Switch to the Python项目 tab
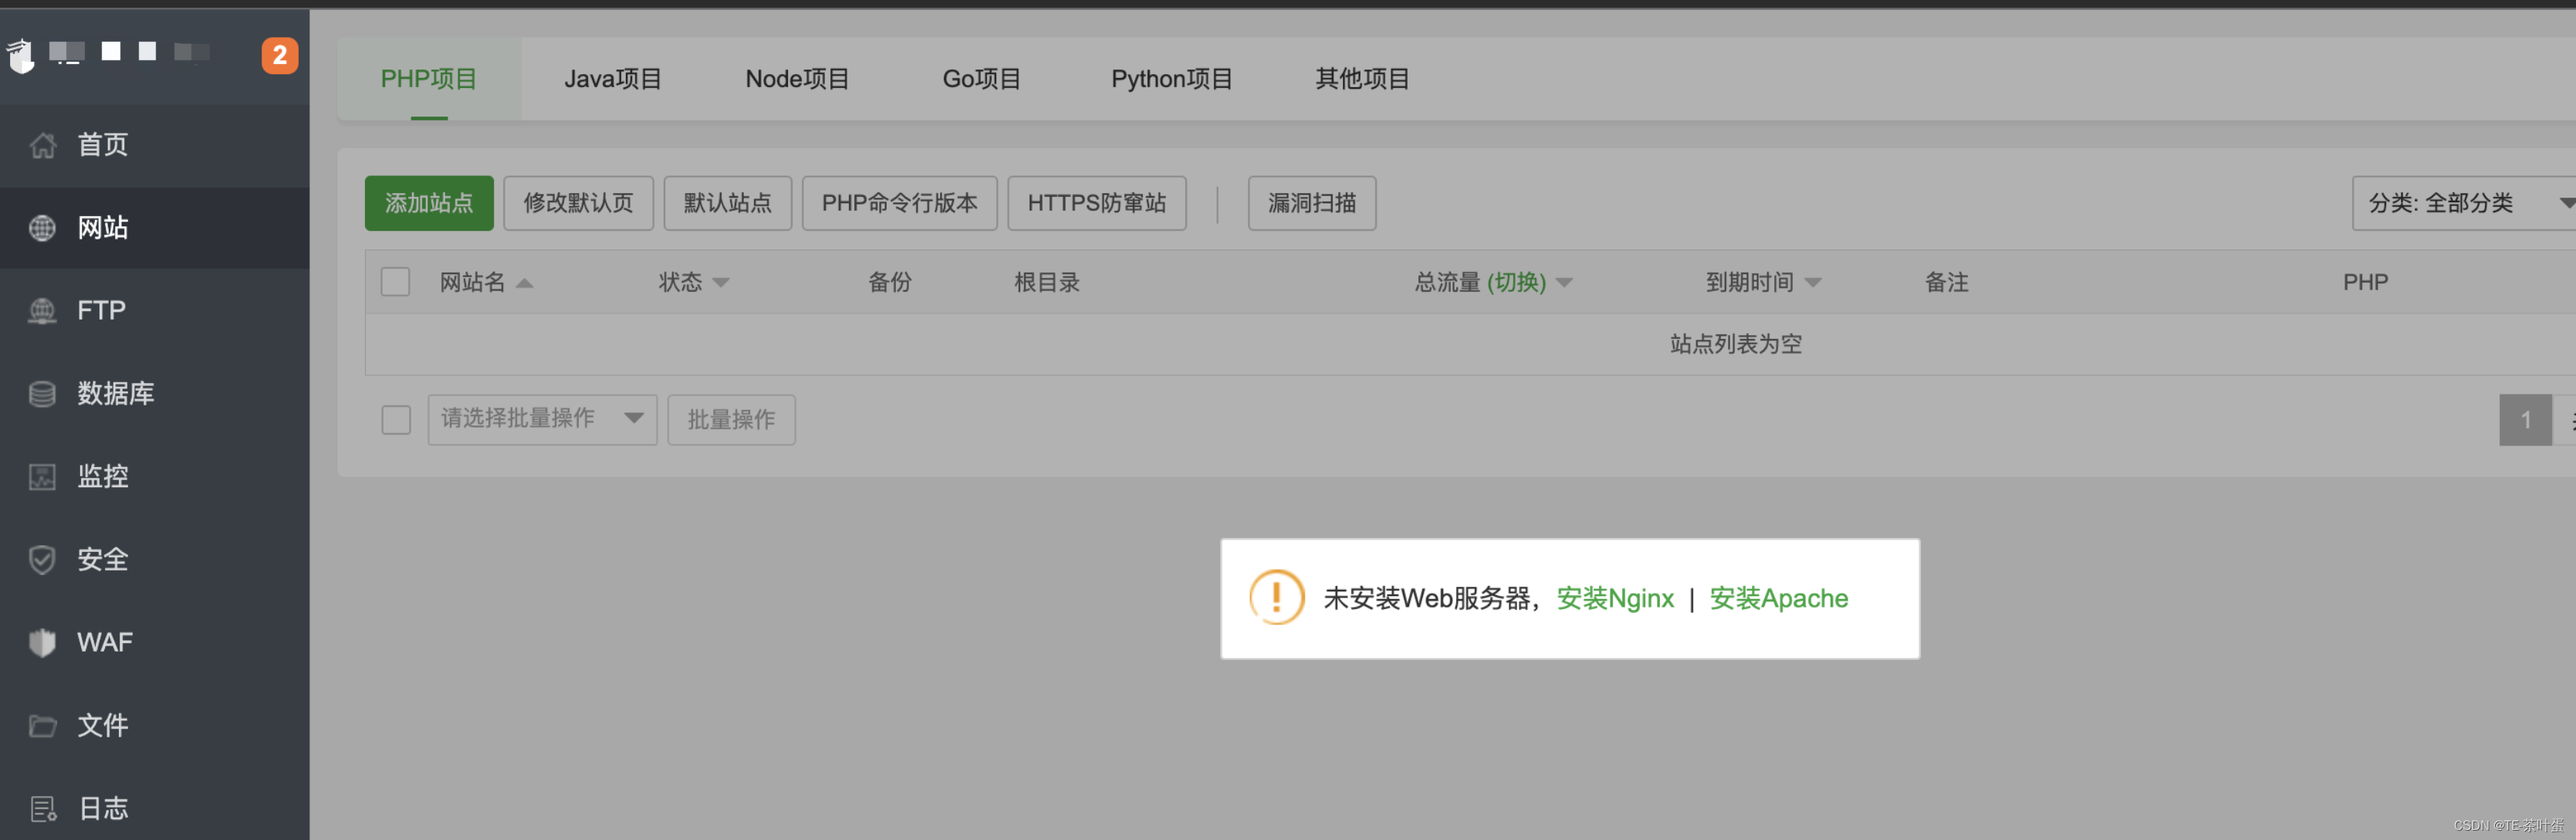 [1171, 78]
